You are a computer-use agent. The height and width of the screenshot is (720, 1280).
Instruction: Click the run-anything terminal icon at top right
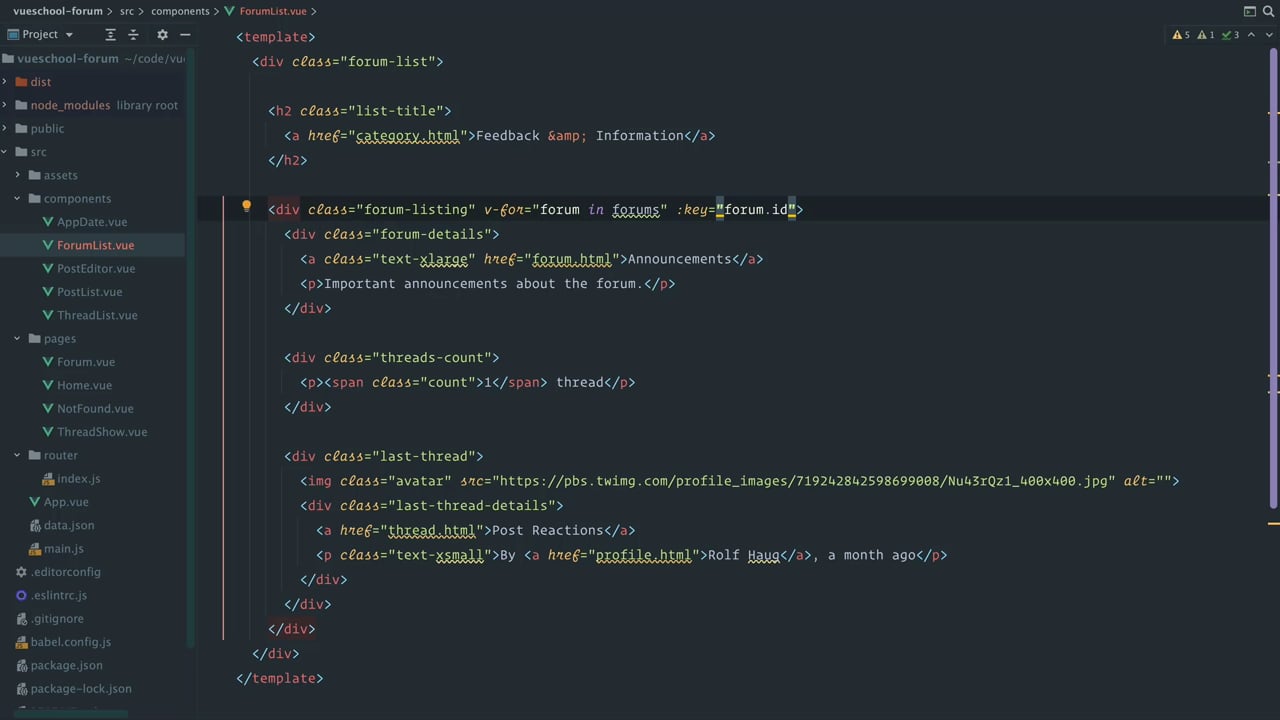[x=1250, y=11]
